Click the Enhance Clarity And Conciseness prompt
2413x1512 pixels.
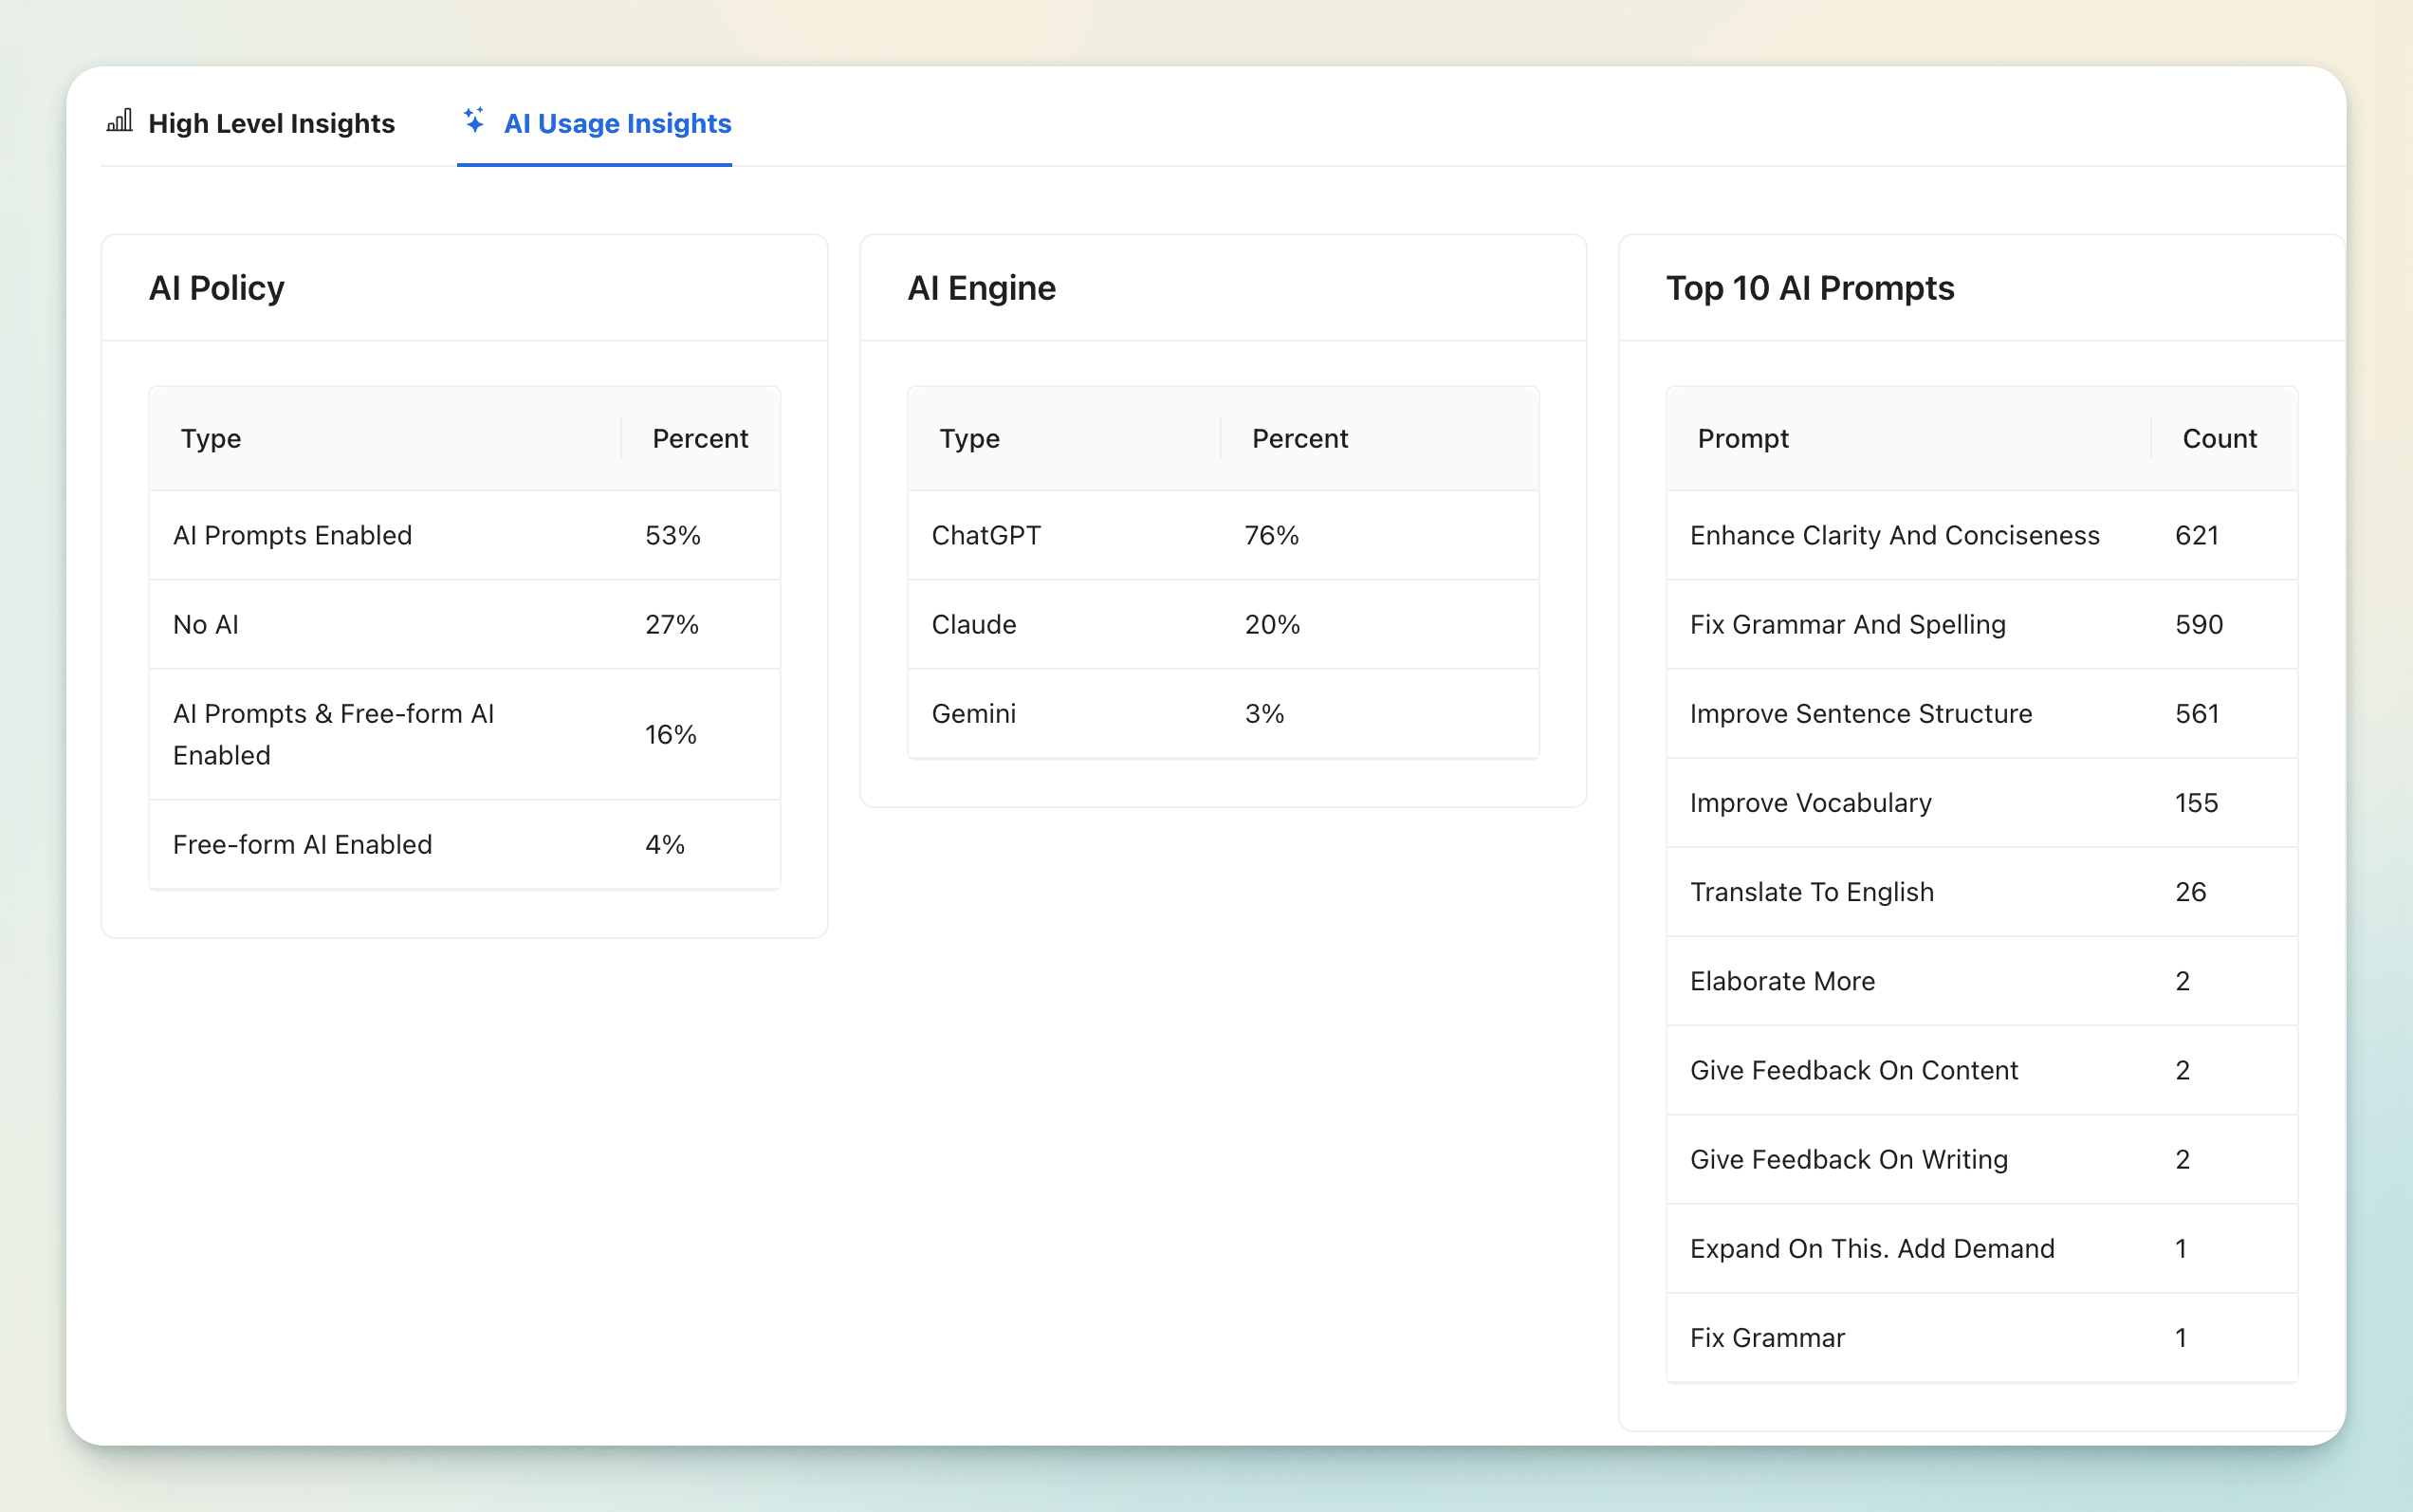point(1894,535)
